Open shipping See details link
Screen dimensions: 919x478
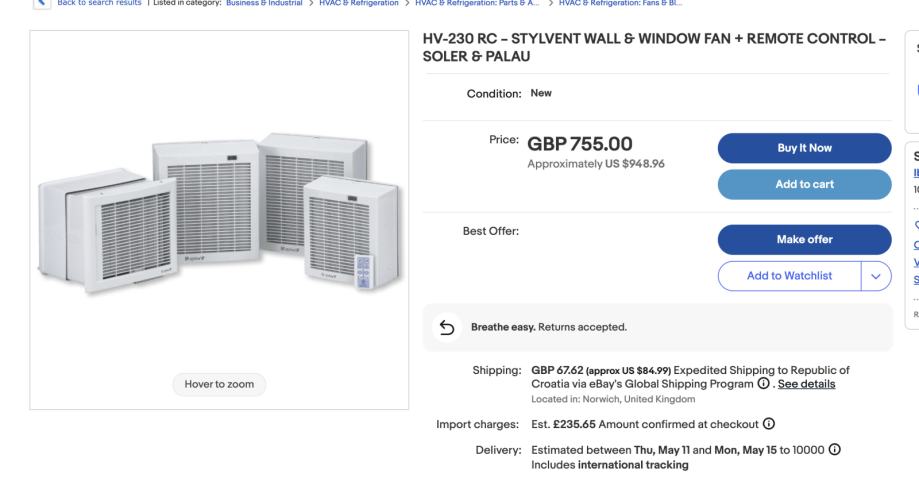coord(806,384)
